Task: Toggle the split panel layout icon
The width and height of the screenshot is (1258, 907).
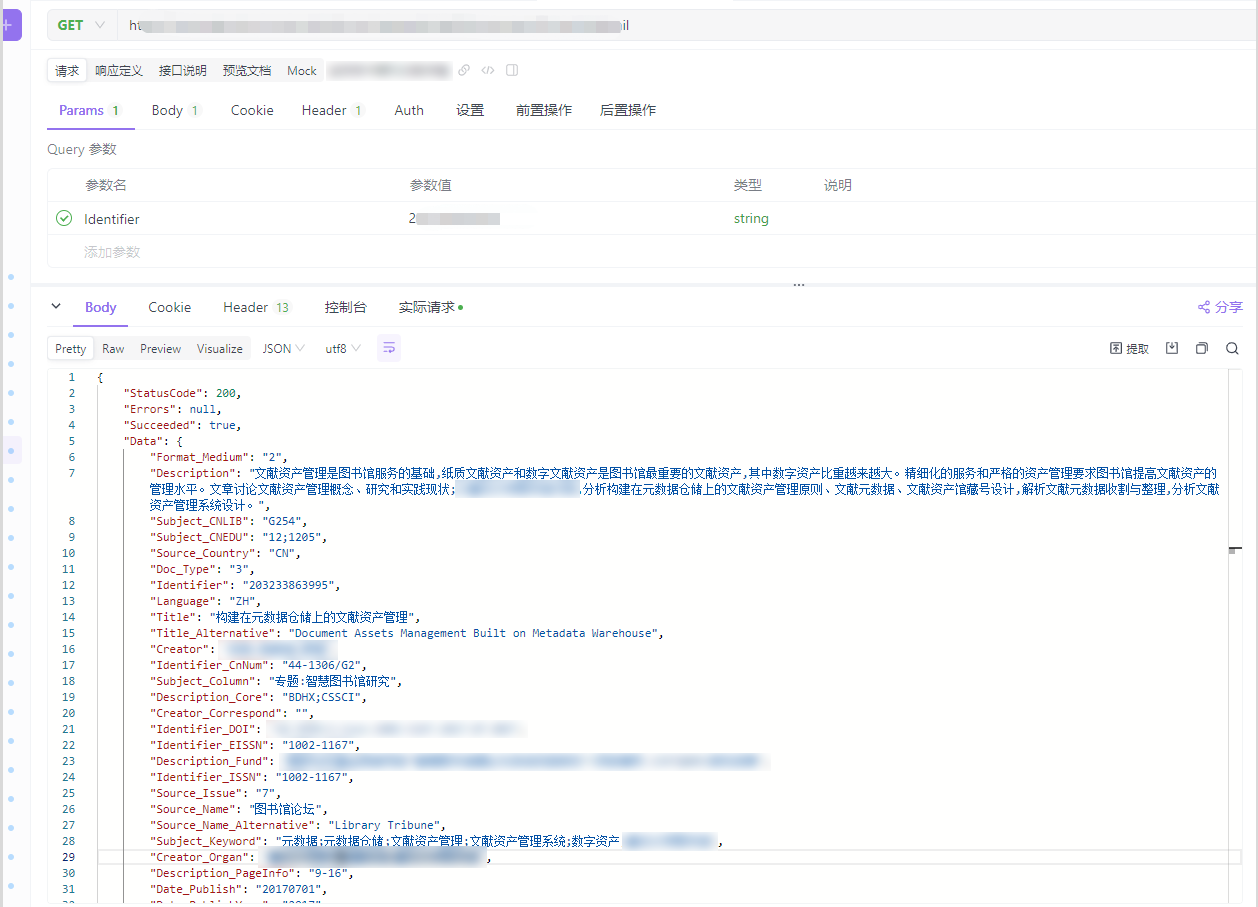Action: pos(512,70)
